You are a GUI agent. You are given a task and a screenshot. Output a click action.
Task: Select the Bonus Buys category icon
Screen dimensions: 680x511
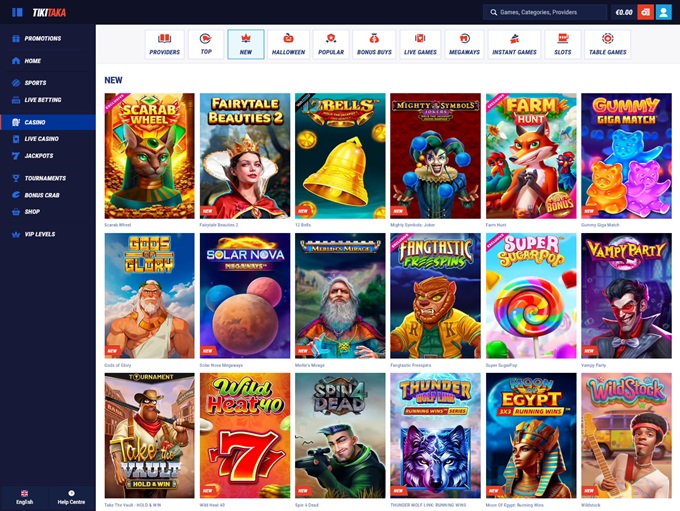[x=373, y=44]
